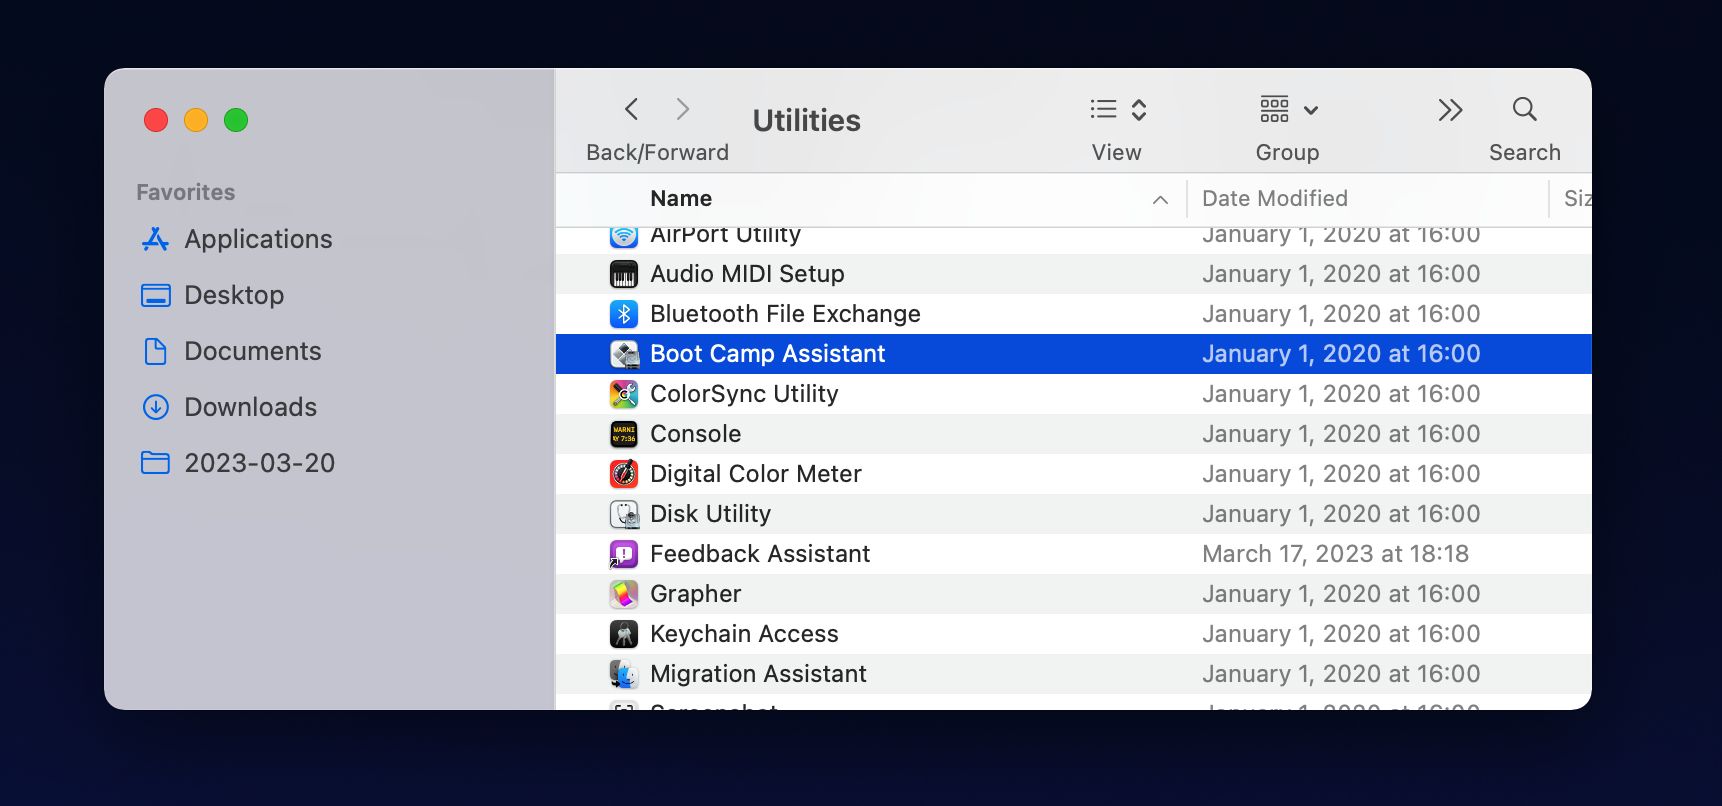Open the Group by dropdown
1722x806 pixels.
click(1288, 109)
